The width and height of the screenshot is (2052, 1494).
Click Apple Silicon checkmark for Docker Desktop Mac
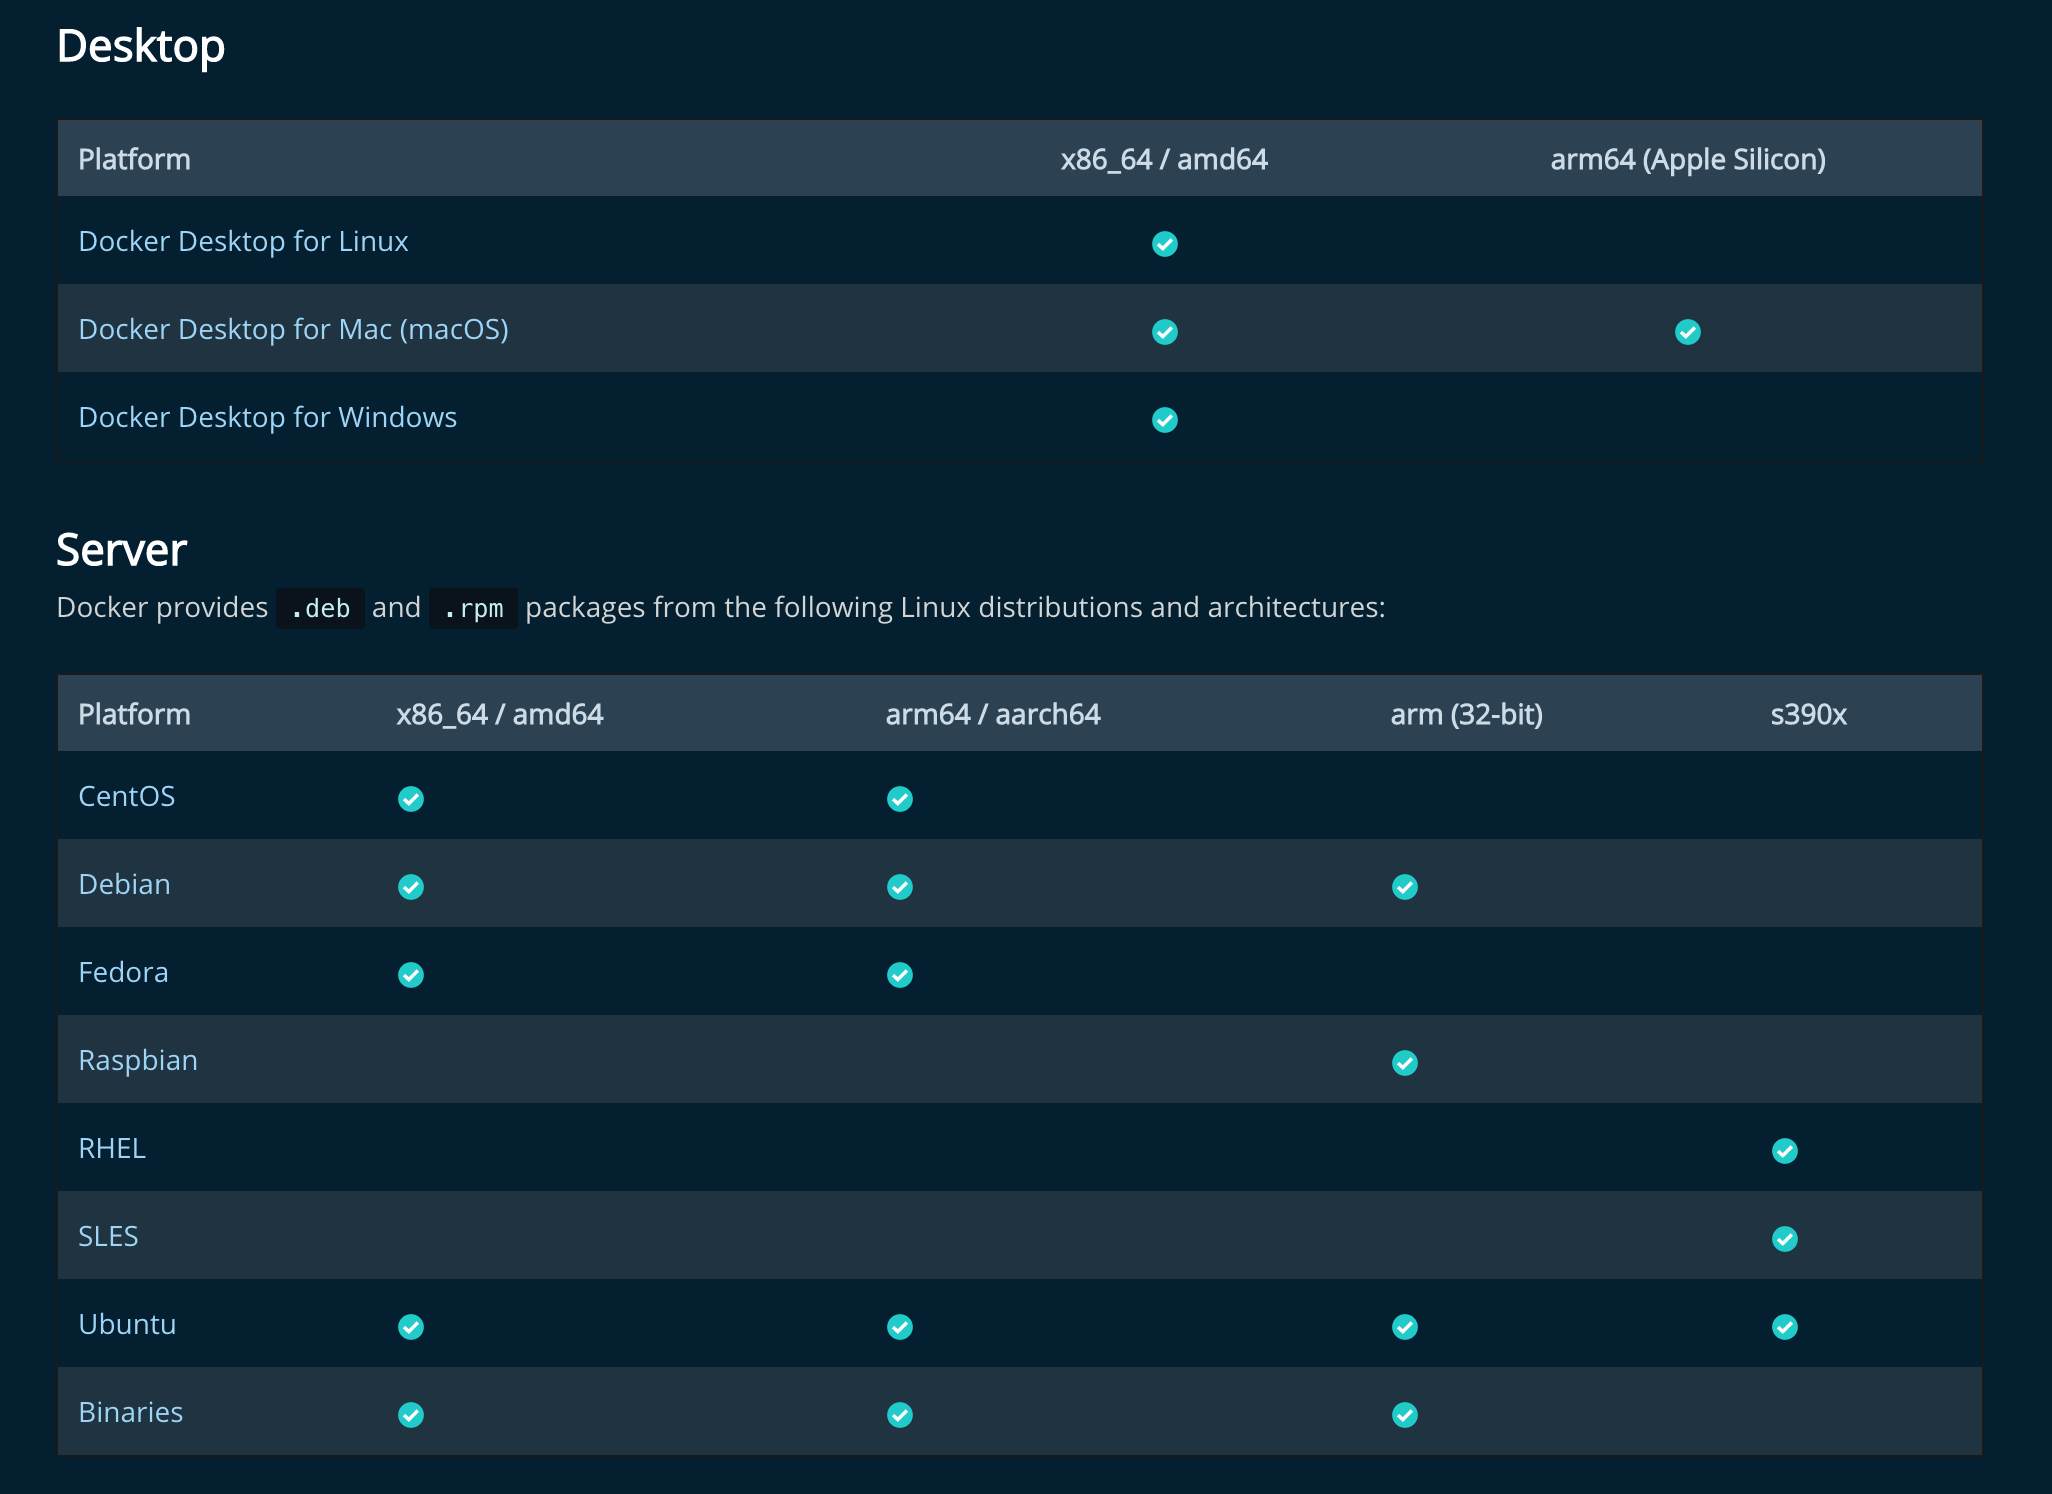1687,332
